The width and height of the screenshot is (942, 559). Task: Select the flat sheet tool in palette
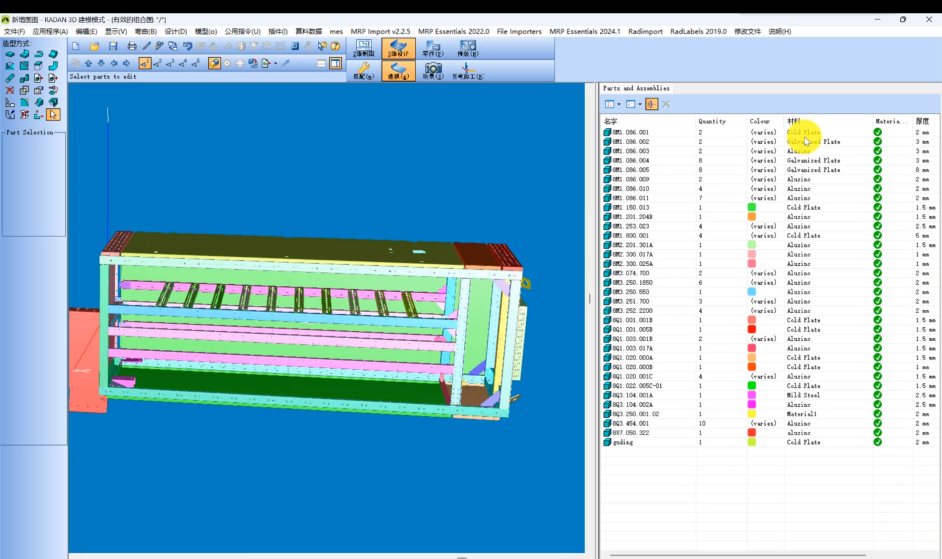point(10,54)
